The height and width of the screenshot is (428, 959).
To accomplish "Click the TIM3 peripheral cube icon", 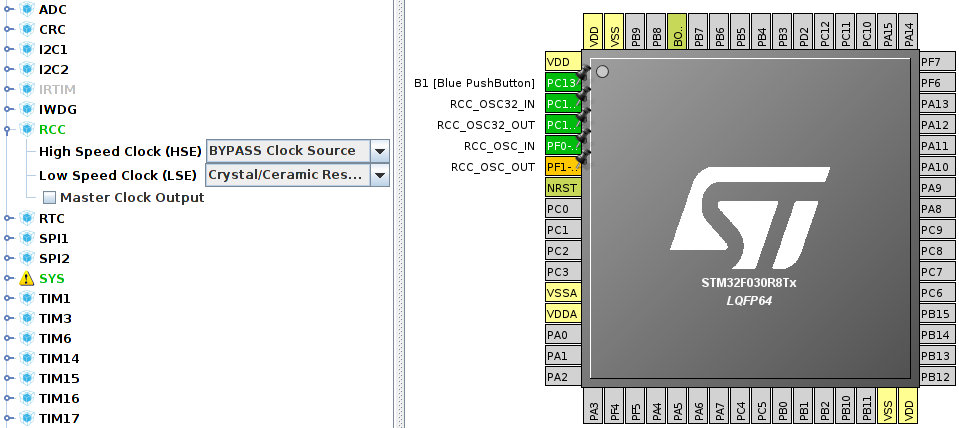I will pos(26,318).
